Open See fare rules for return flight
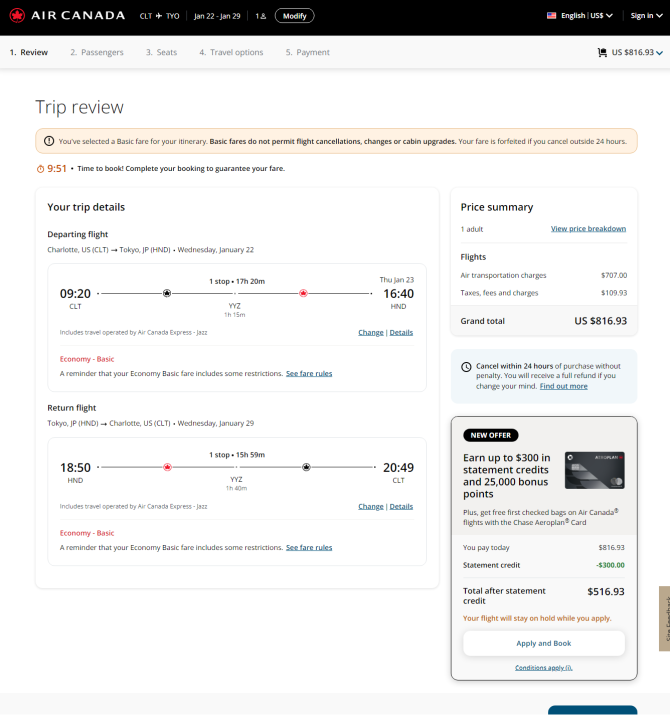This screenshot has height=715, width=670. pyautogui.click(x=309, y=548)
